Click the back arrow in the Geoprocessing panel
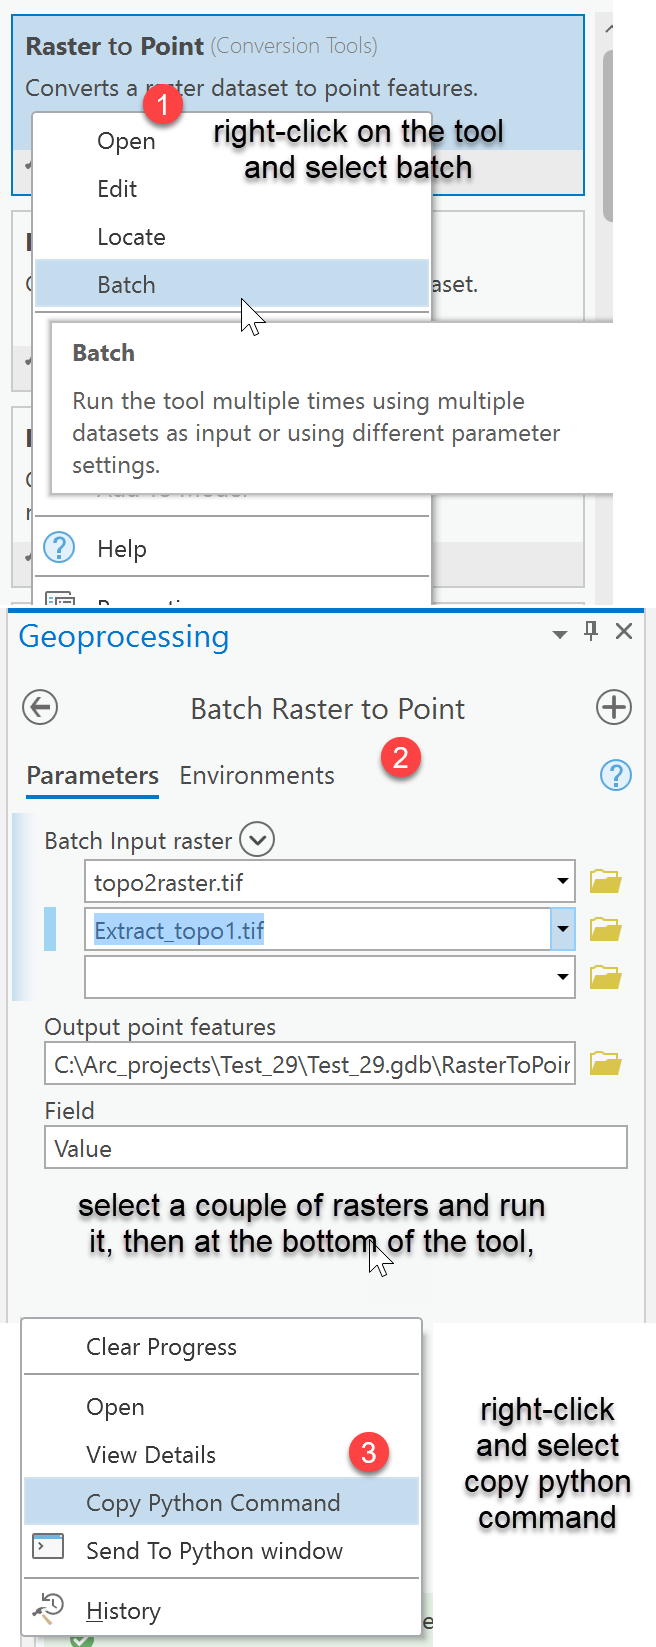The height and width of the screenshot is (1647, 656). tap(39, 707)
